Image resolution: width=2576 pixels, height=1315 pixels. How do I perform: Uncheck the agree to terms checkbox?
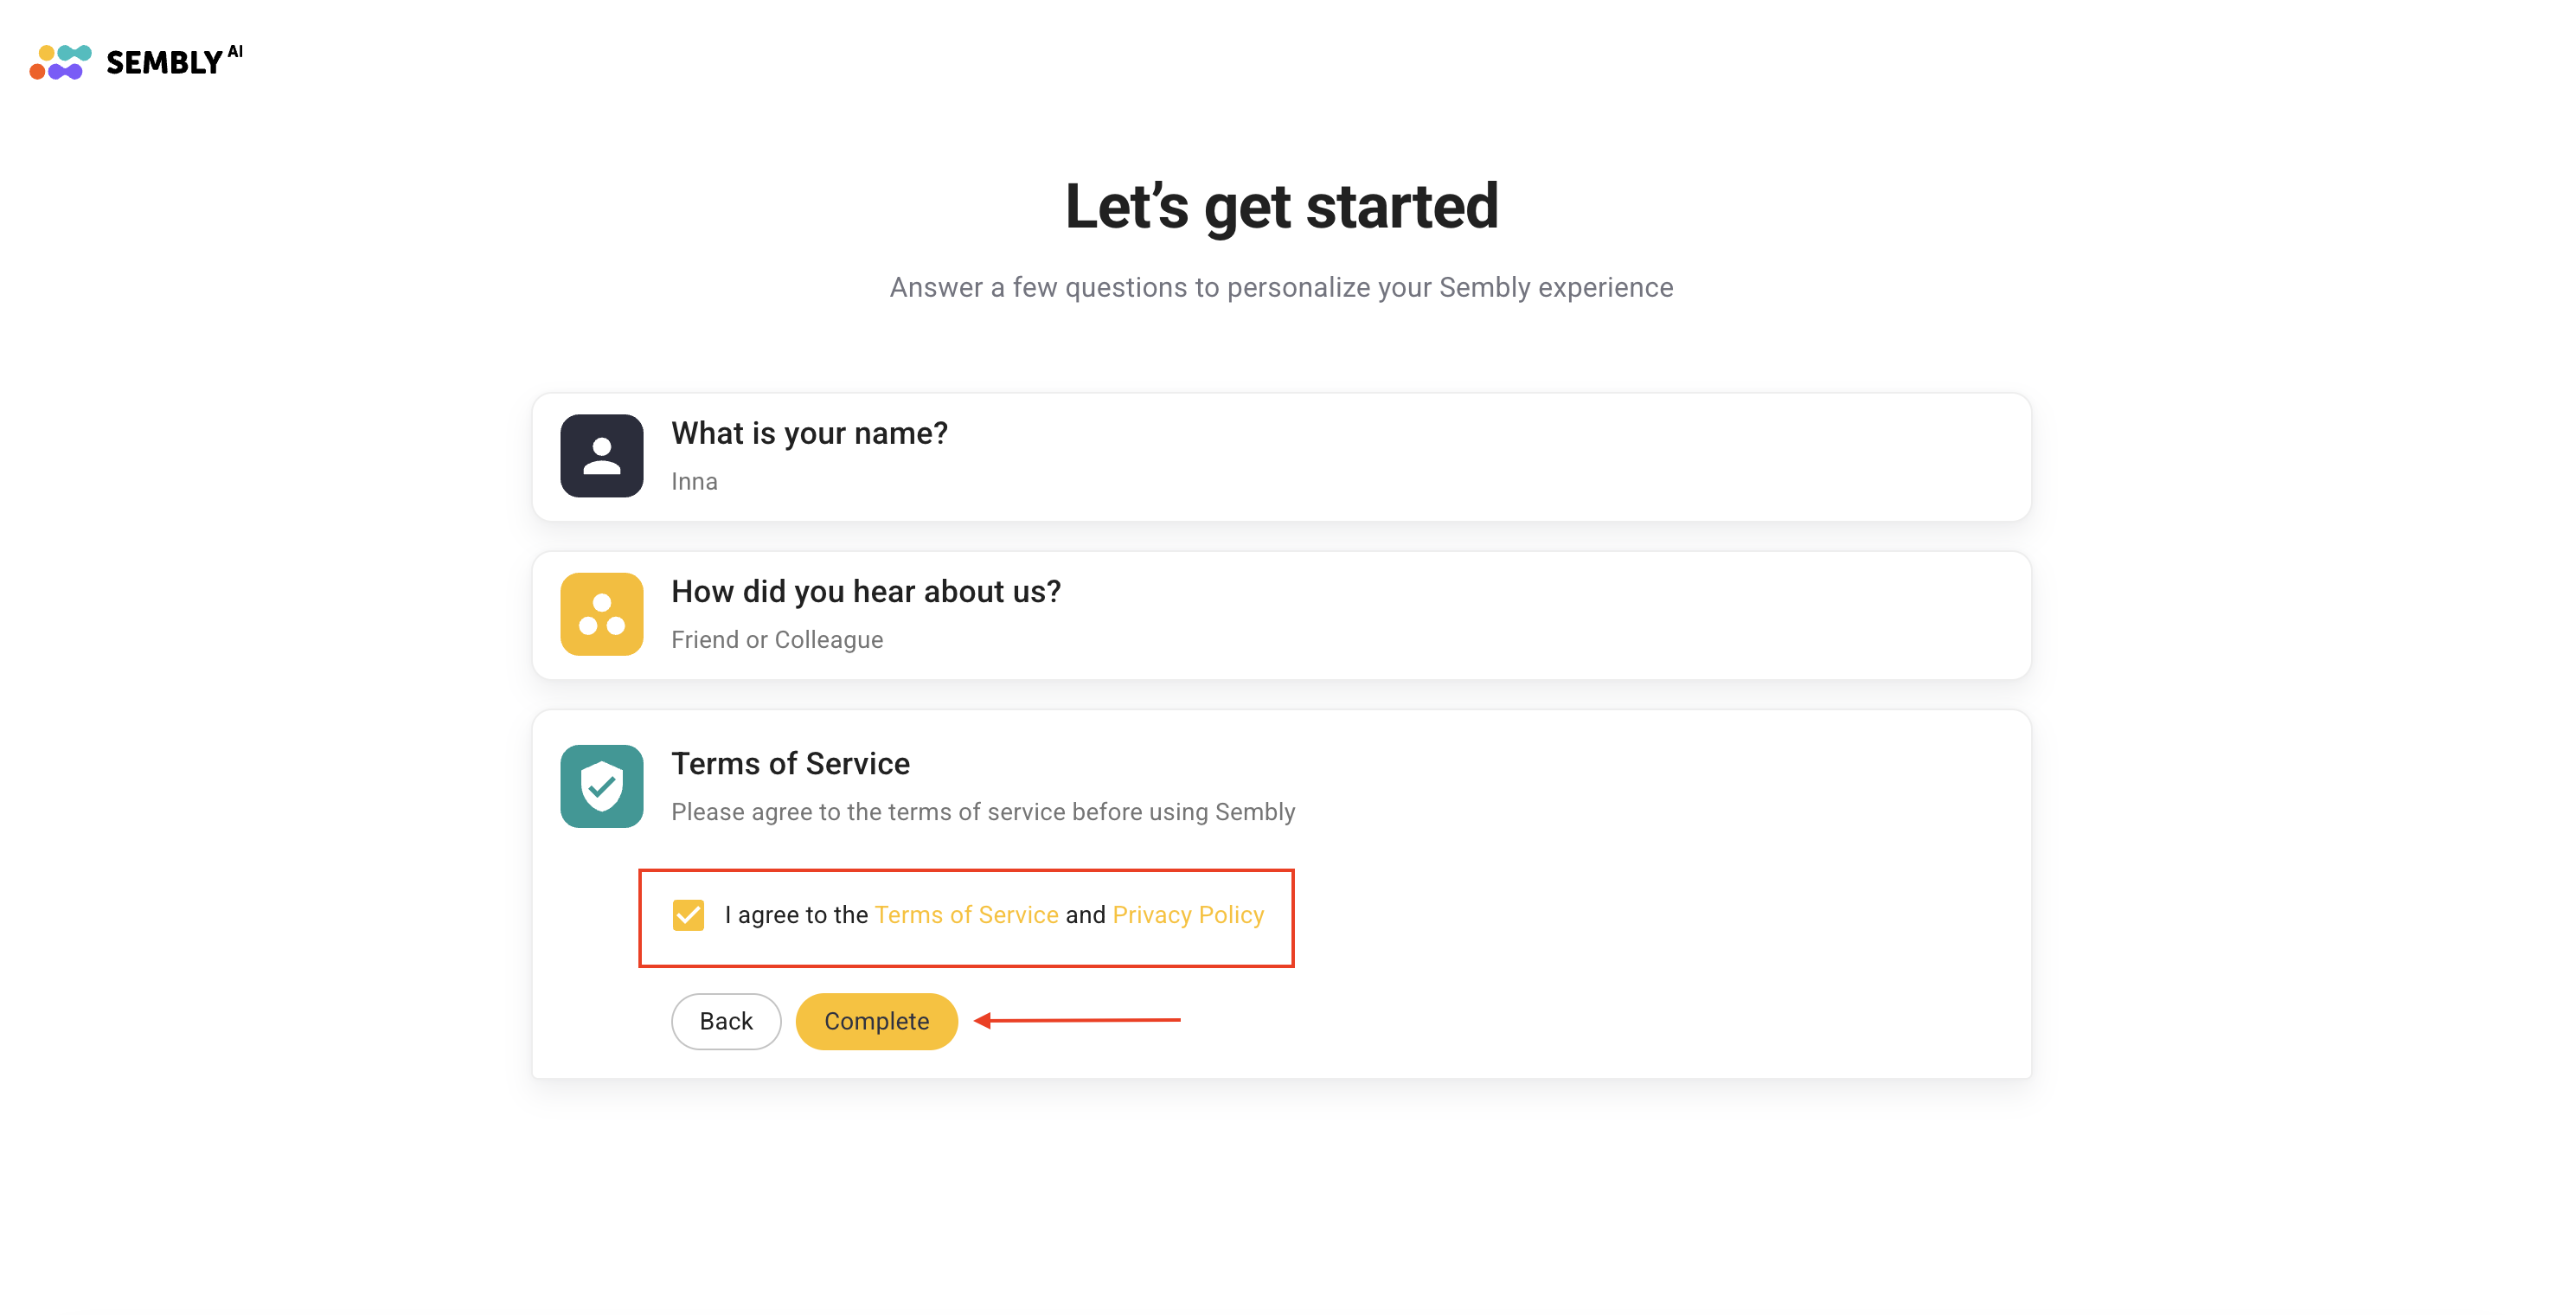(688, 915)
